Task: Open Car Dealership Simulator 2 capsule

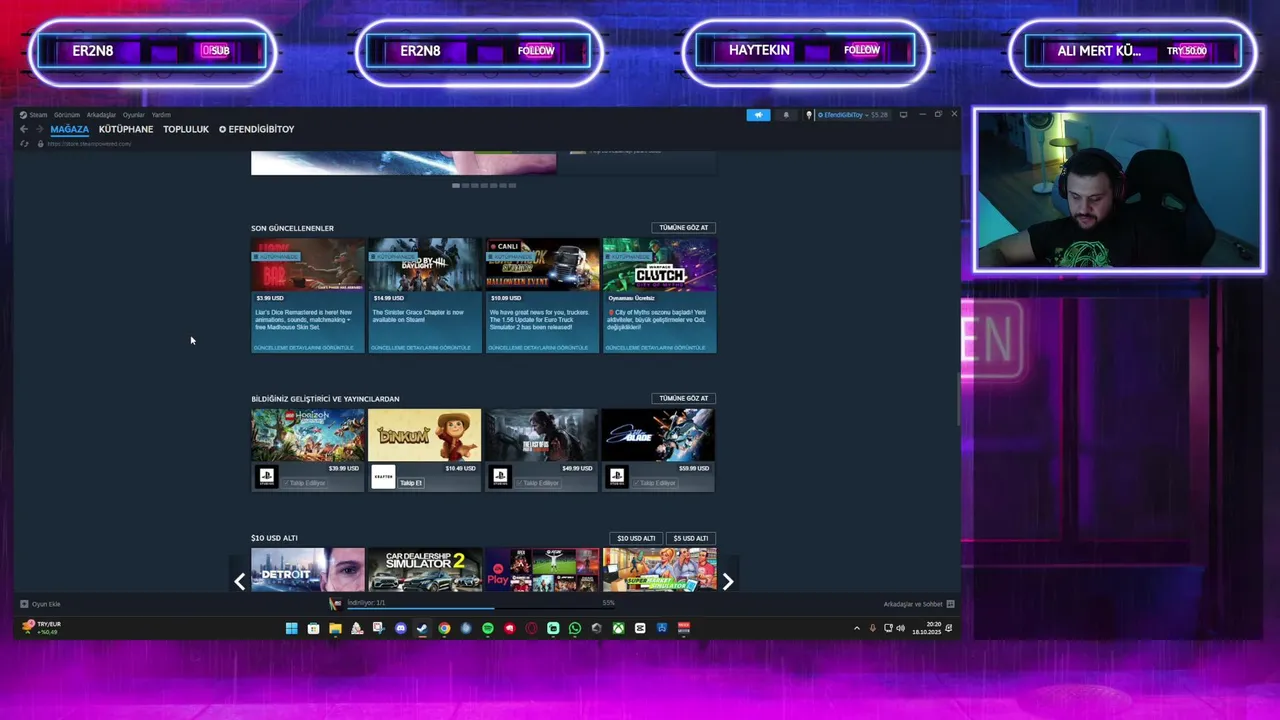Action: pyautogui.click(x=425, y=570)
